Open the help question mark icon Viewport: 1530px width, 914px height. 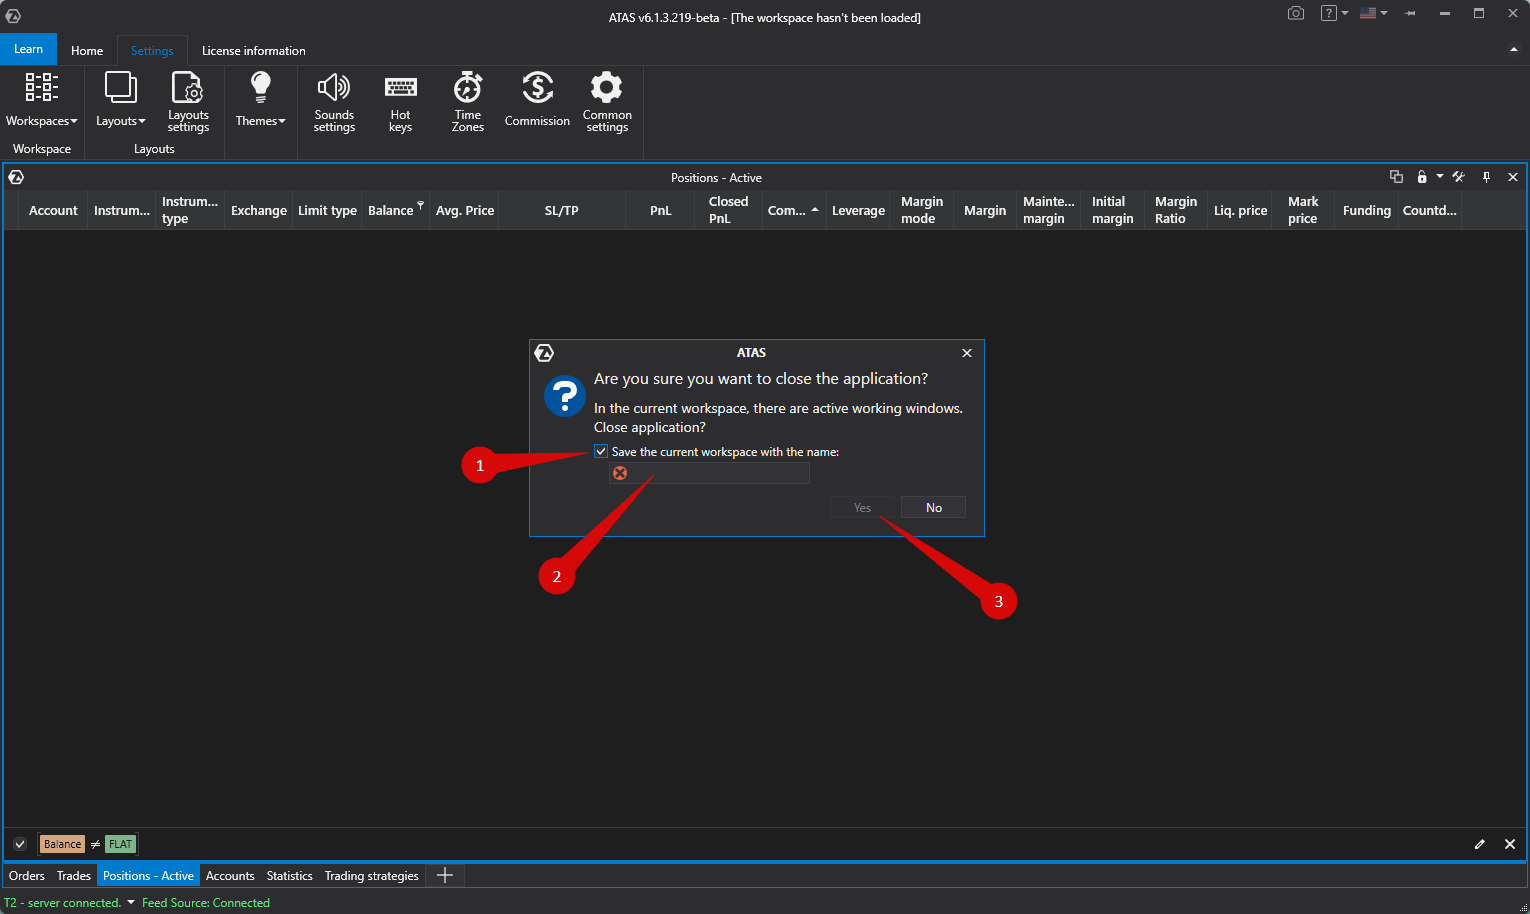[x=1328, y=13]
